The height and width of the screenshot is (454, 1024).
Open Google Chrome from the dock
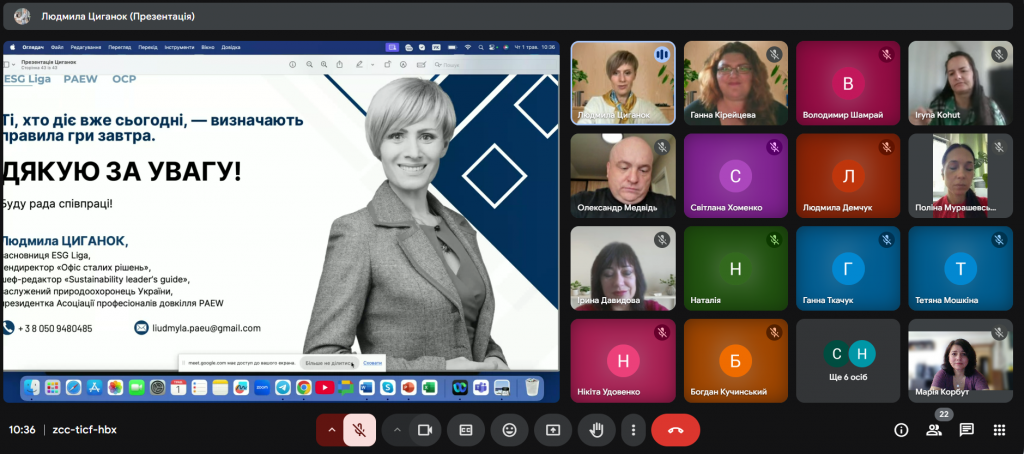point(304,387)
